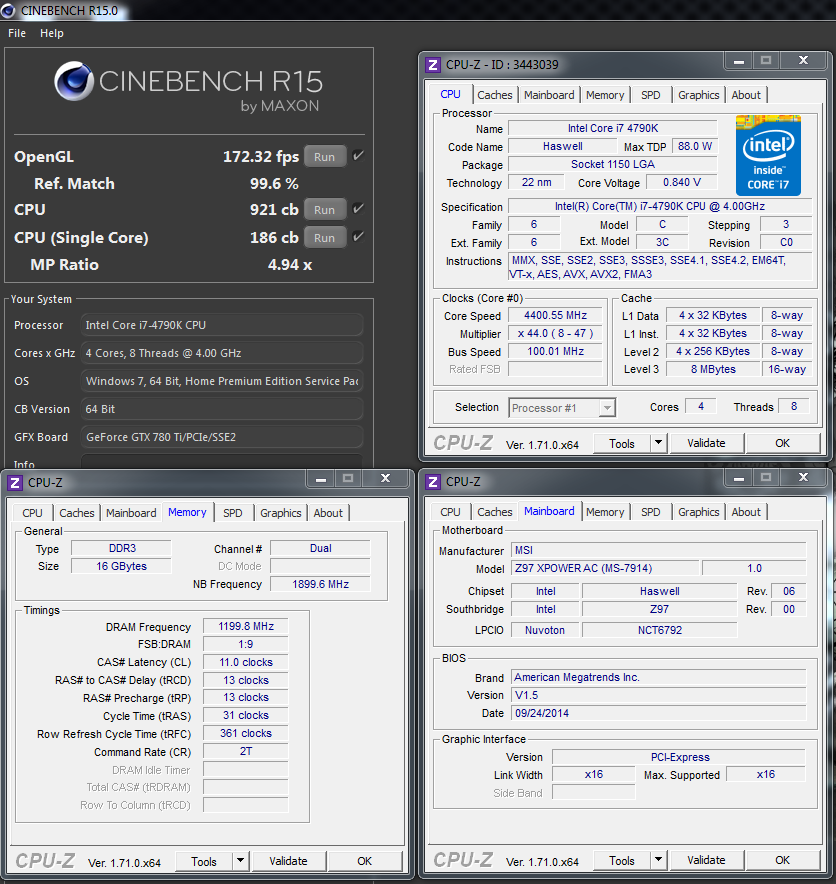Screen dimensions: 836x884
Task: Click the Processor field in Your System
Action: click(222, 325)
